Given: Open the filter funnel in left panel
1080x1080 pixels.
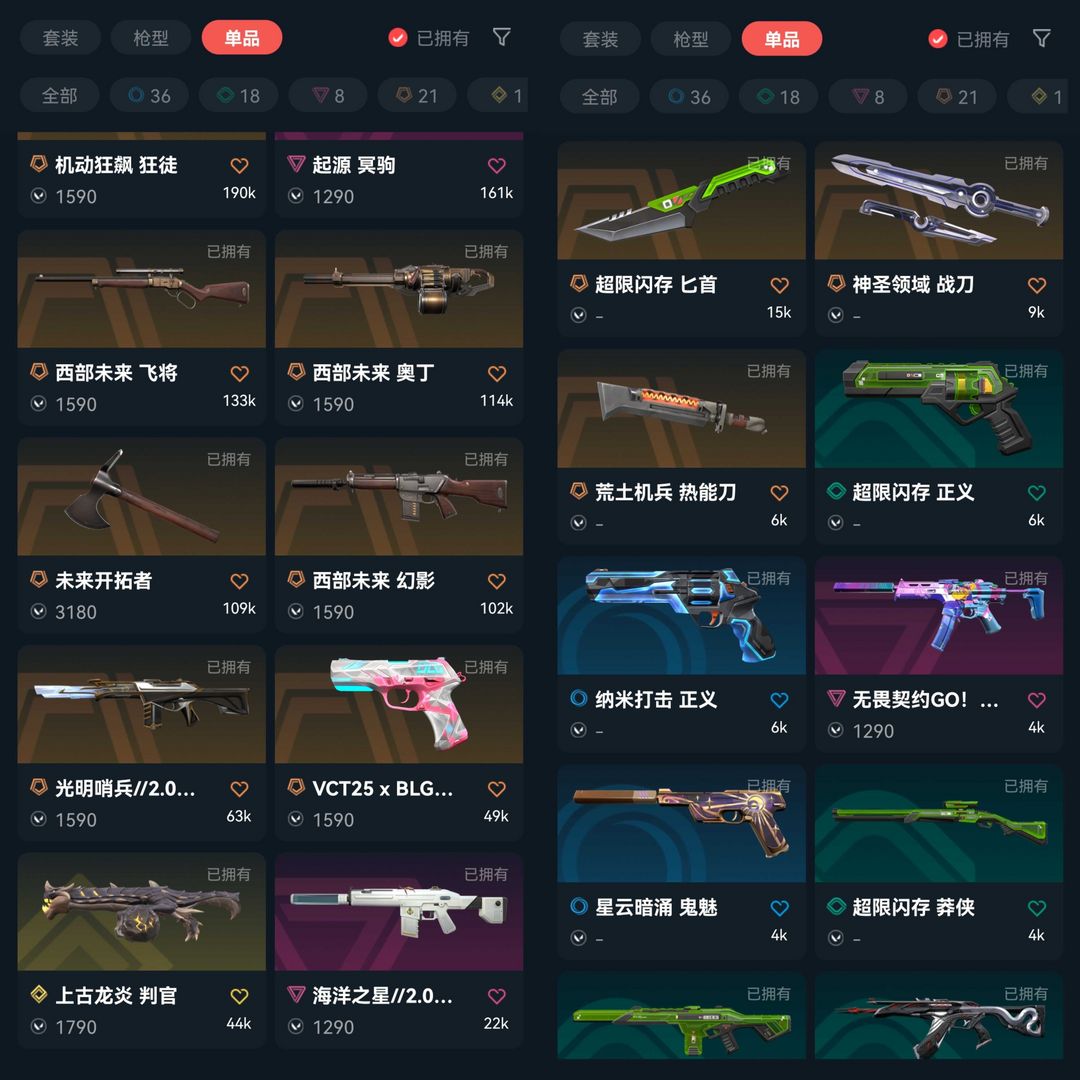Looking at the screenshot, I should pyautogui.click(x=502, y=37).
